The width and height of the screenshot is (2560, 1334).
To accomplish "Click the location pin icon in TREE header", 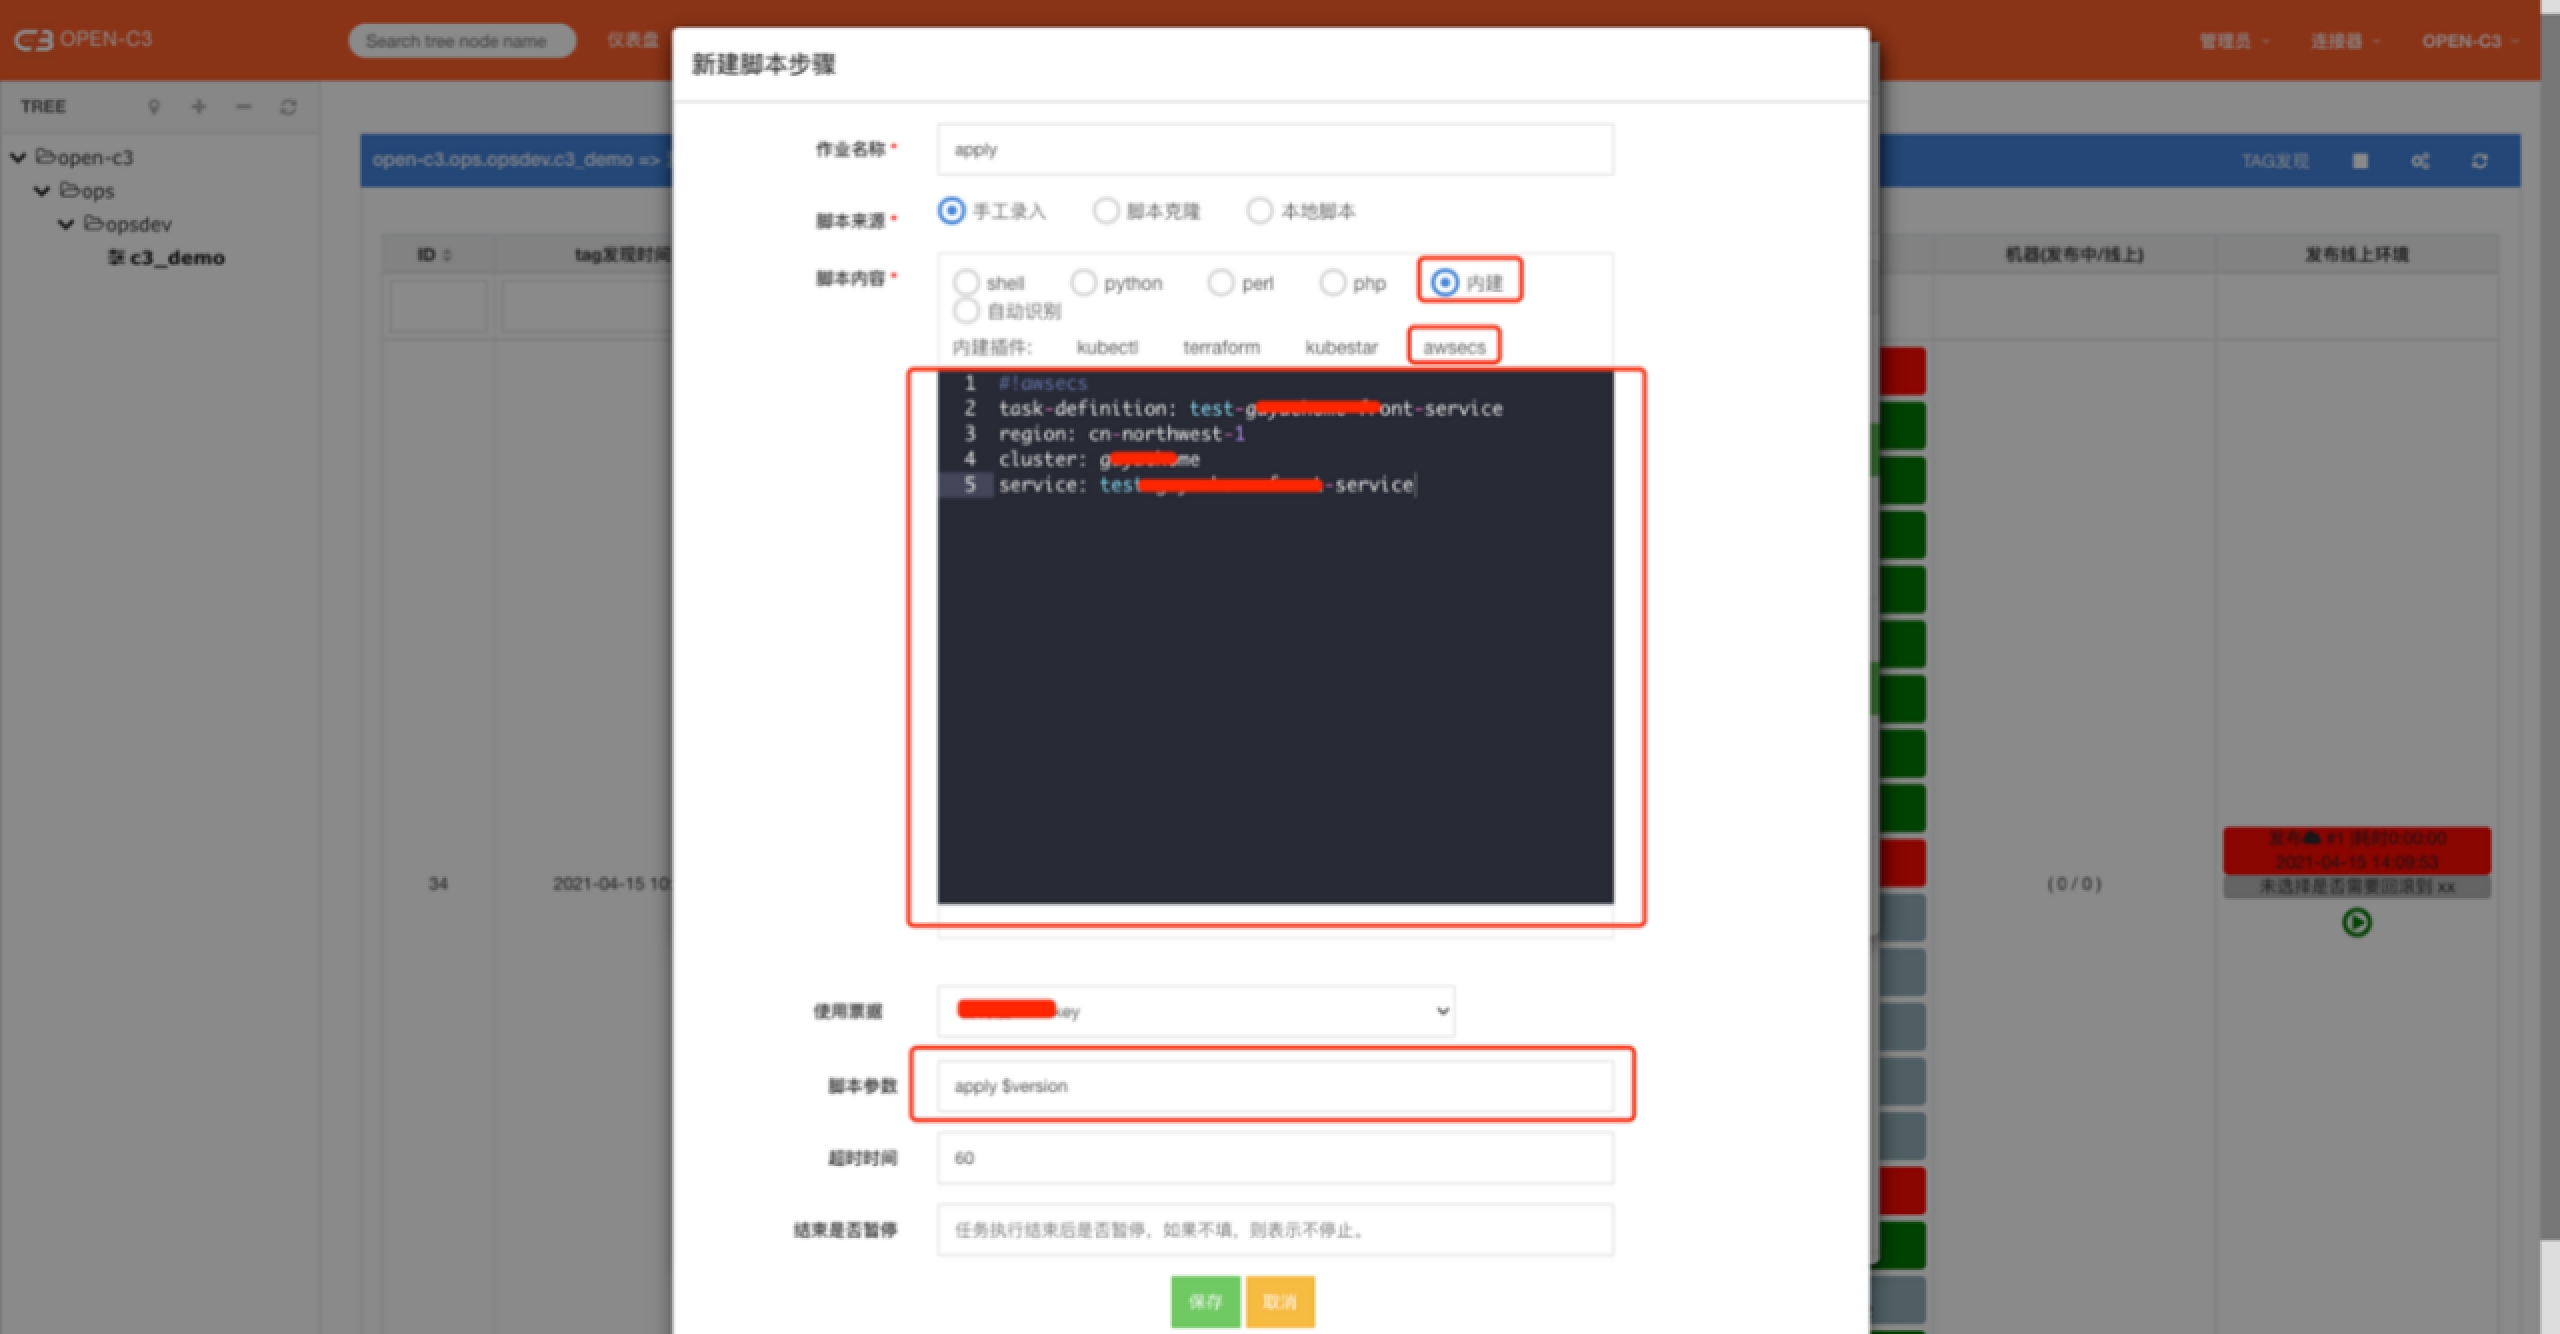I will (153, 107).
